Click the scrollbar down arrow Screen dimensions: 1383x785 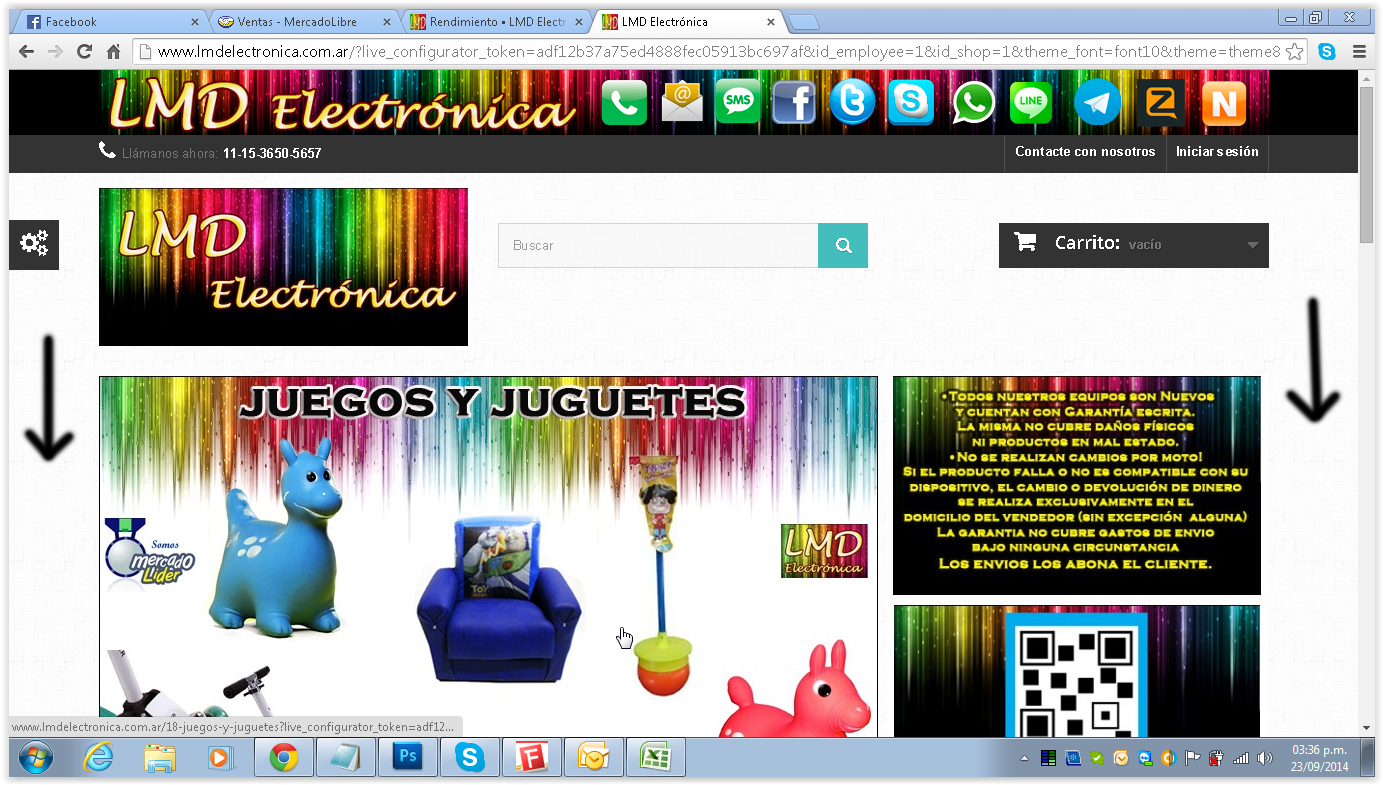tap(1367, 728)
